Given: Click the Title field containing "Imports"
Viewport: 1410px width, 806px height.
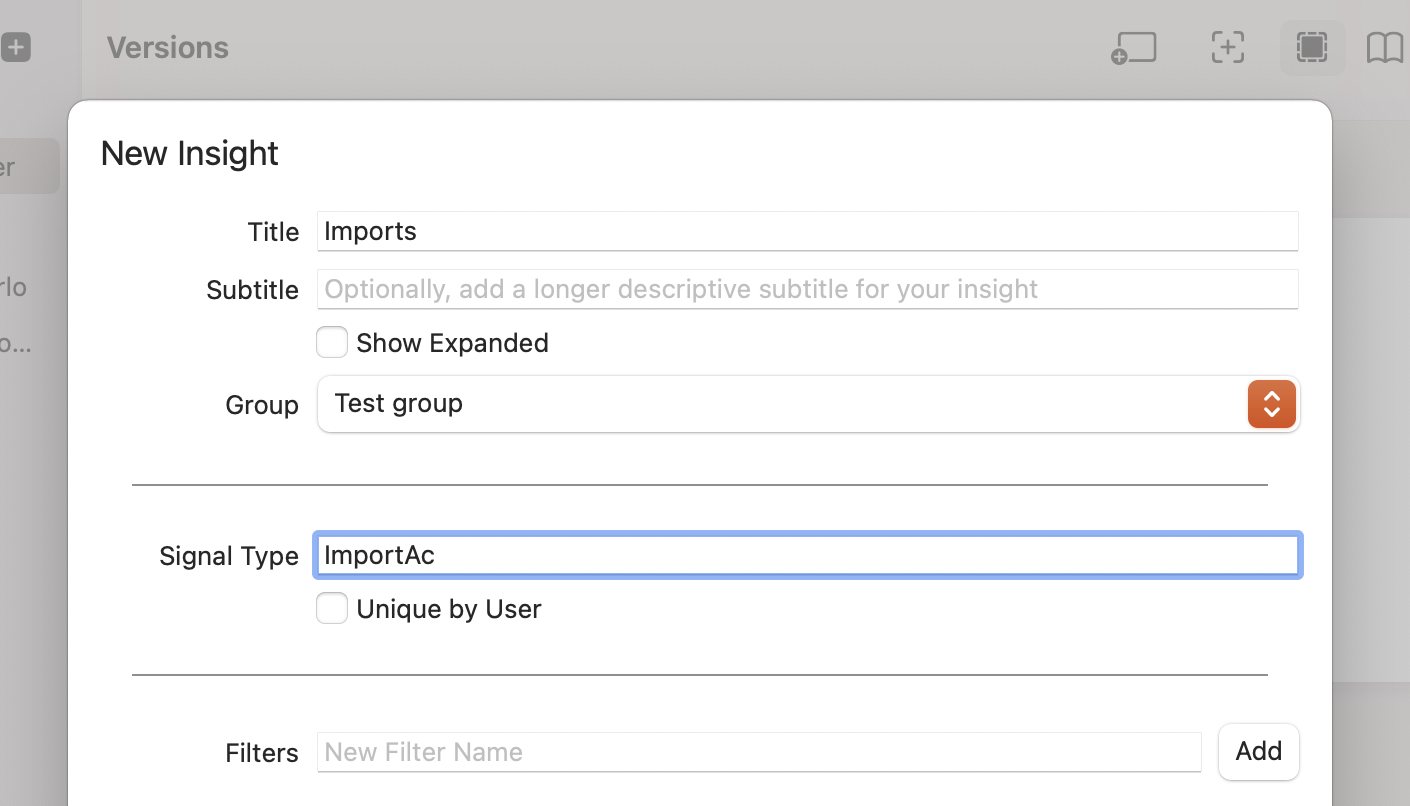Looking at the screenshot, I should point(807,231).
